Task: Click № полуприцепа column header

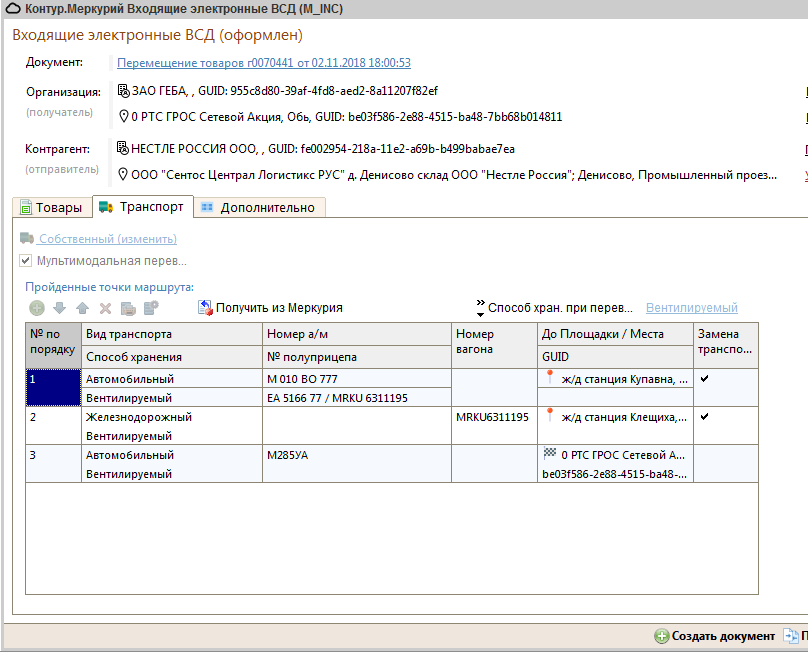Action: click(357, 357)
